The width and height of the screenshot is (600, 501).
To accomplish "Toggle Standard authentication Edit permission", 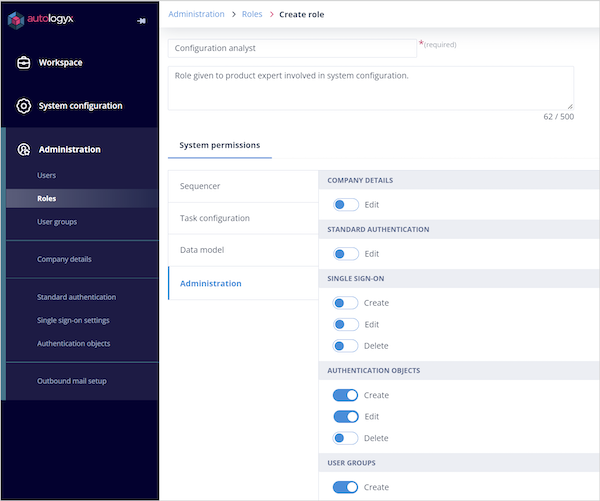I will point(346,254).
